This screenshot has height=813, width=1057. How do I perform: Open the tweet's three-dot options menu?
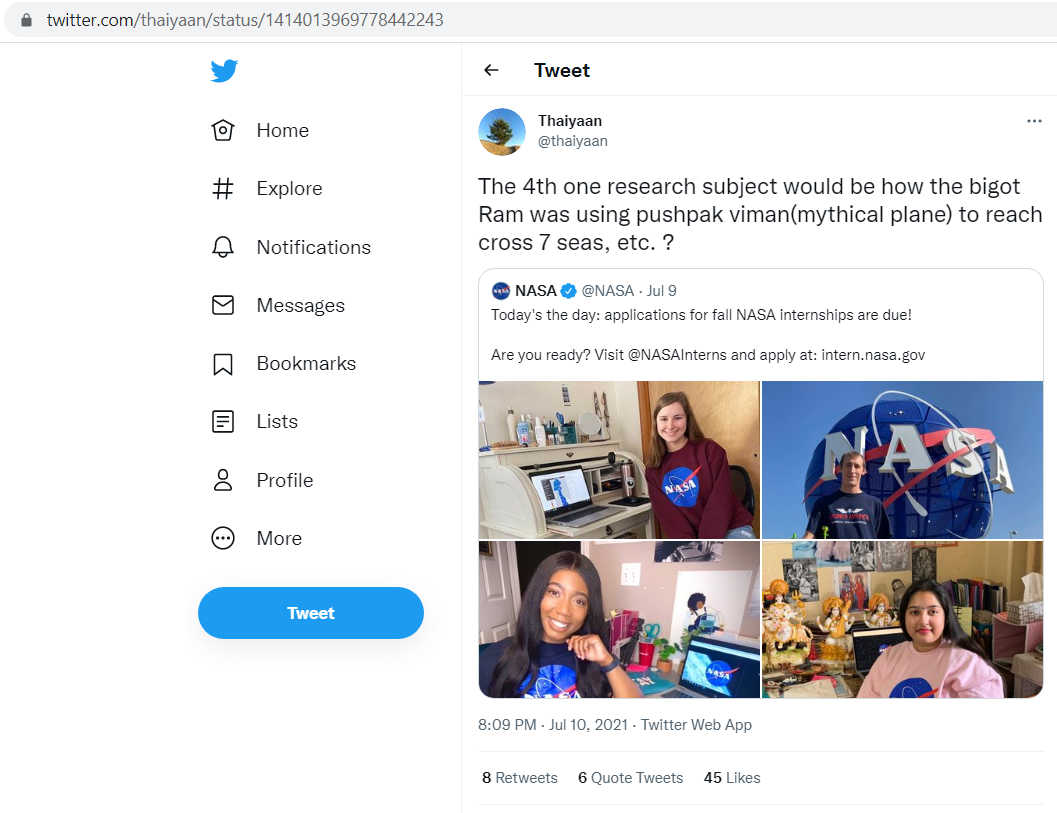[x=1034, y=121]
